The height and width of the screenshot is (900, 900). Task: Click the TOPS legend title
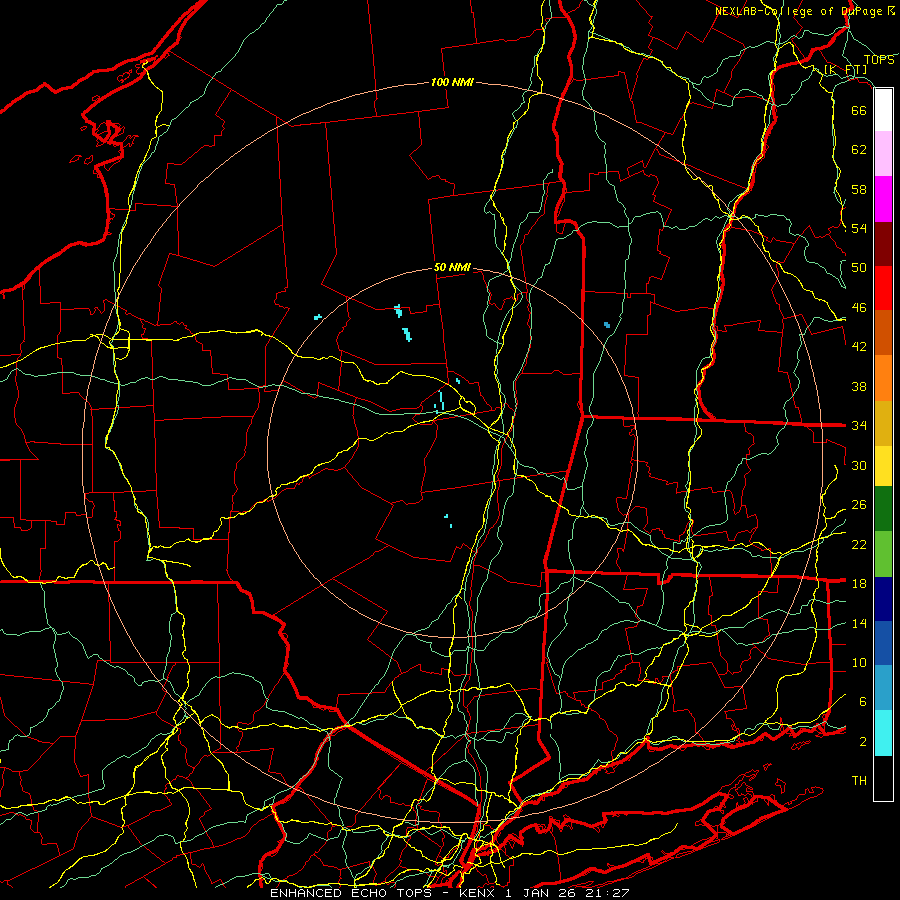pos(879,60)
